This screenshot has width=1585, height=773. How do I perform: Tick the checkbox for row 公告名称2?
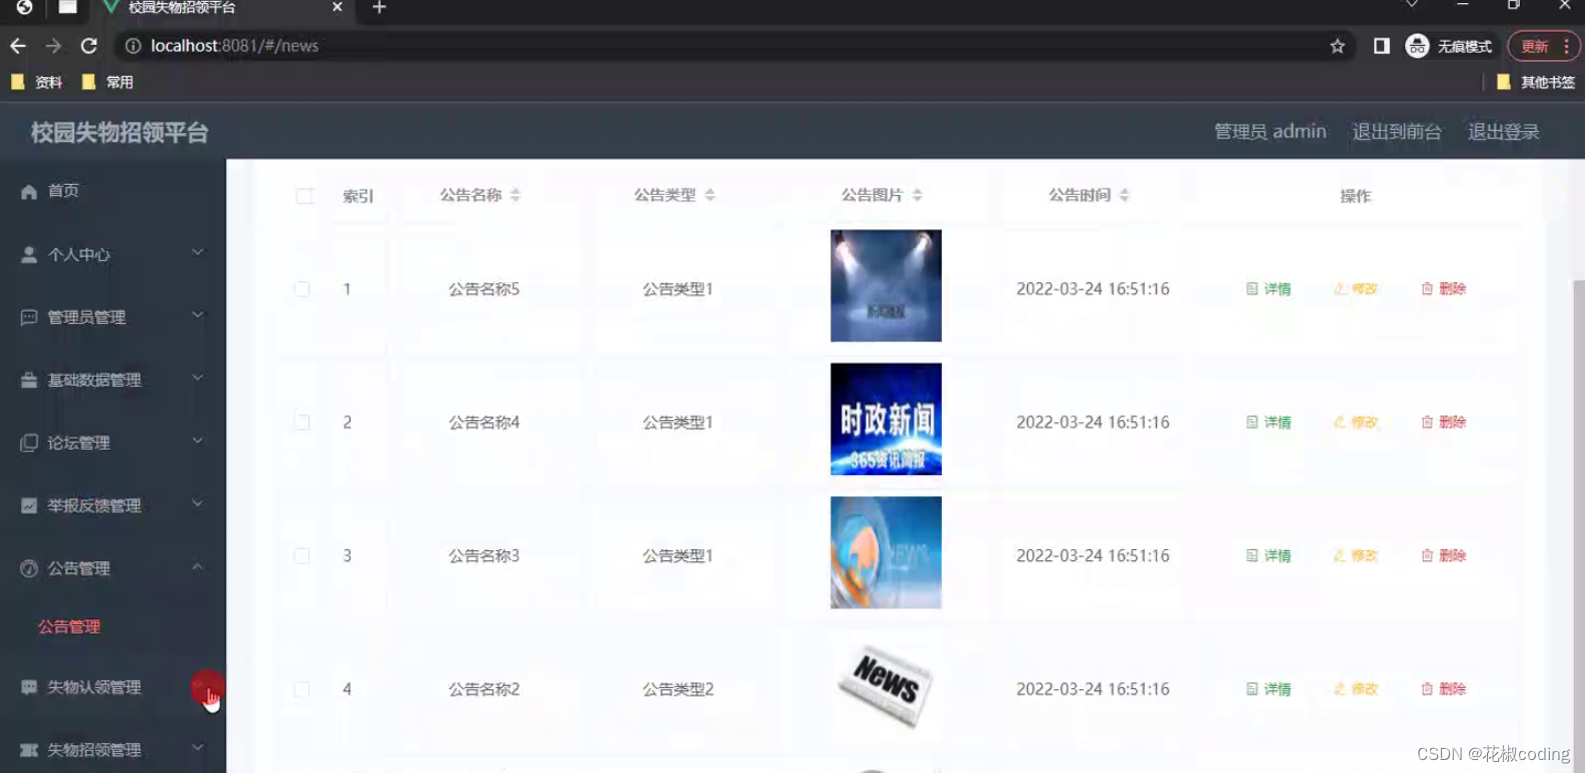302,689
